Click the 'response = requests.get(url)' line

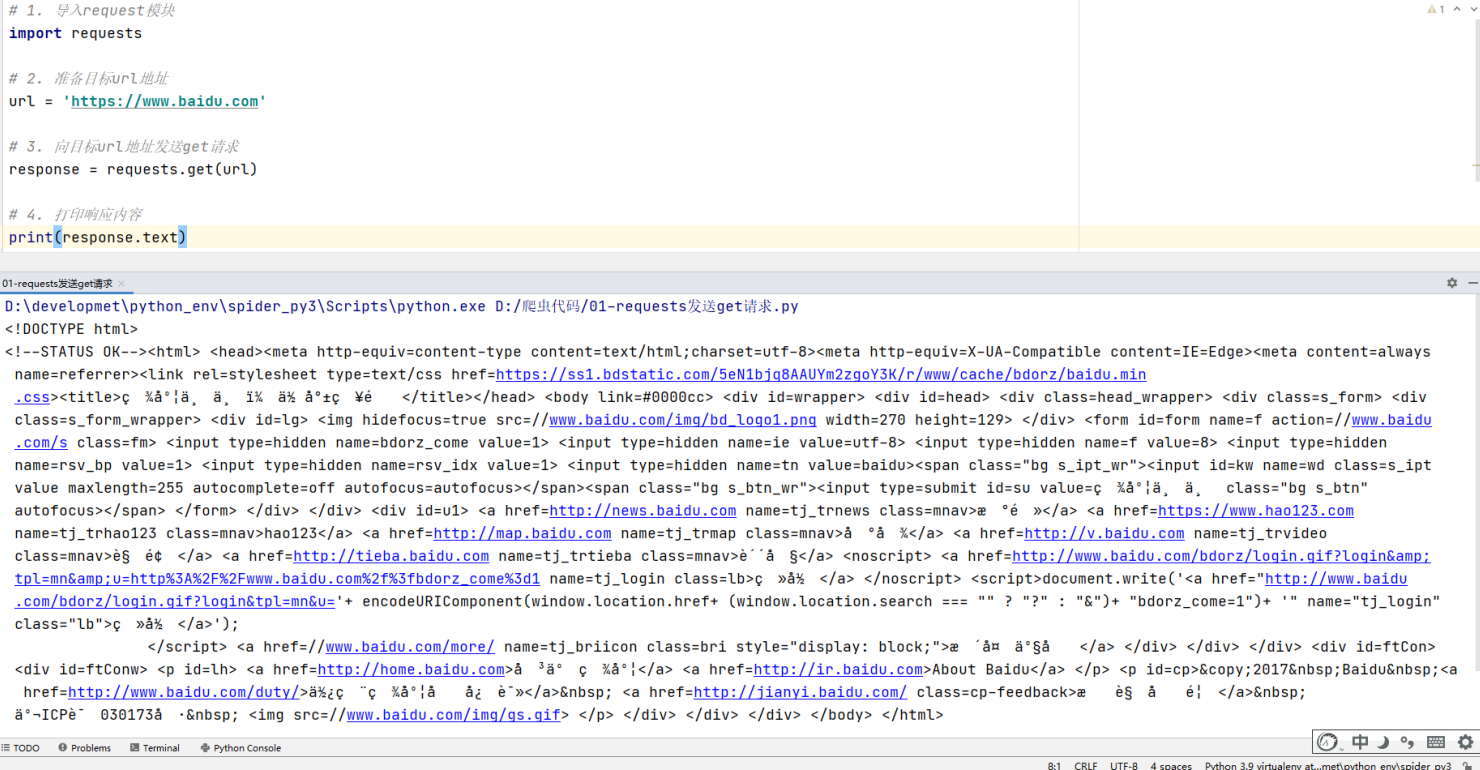coord(133,169)
